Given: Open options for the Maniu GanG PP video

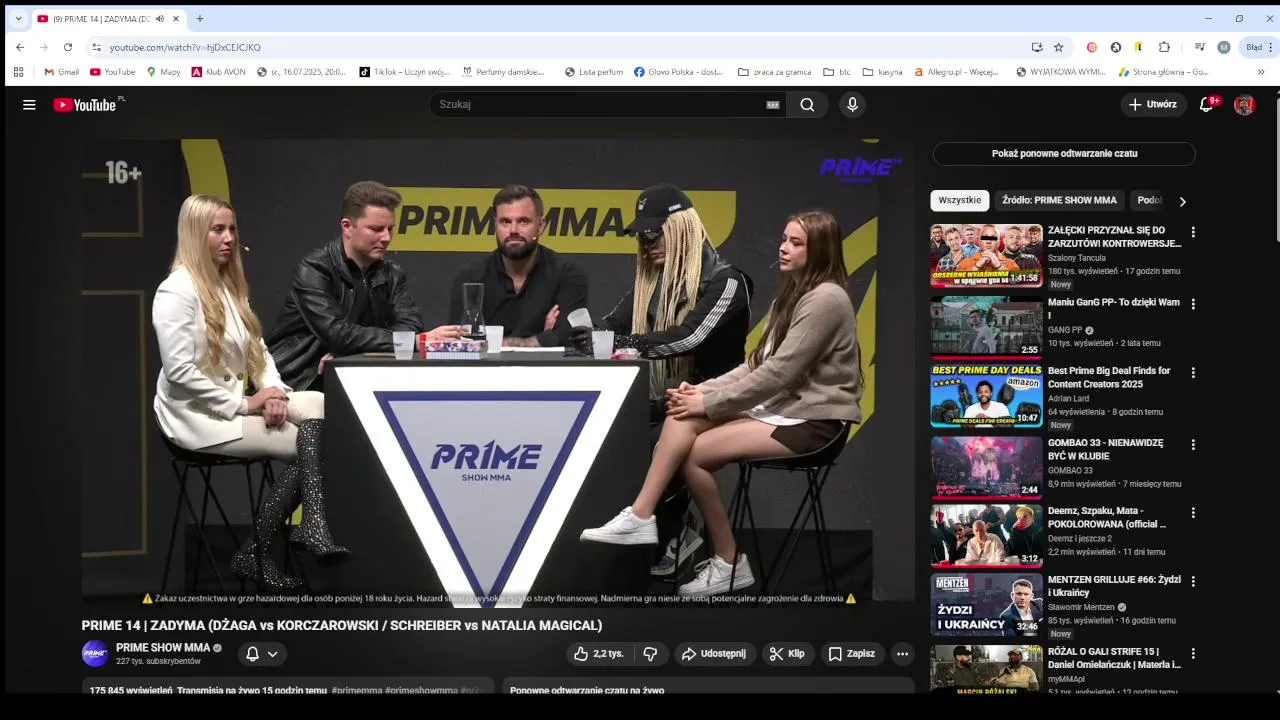Looking at the screenshot, I should click(x=1192, y=304).
